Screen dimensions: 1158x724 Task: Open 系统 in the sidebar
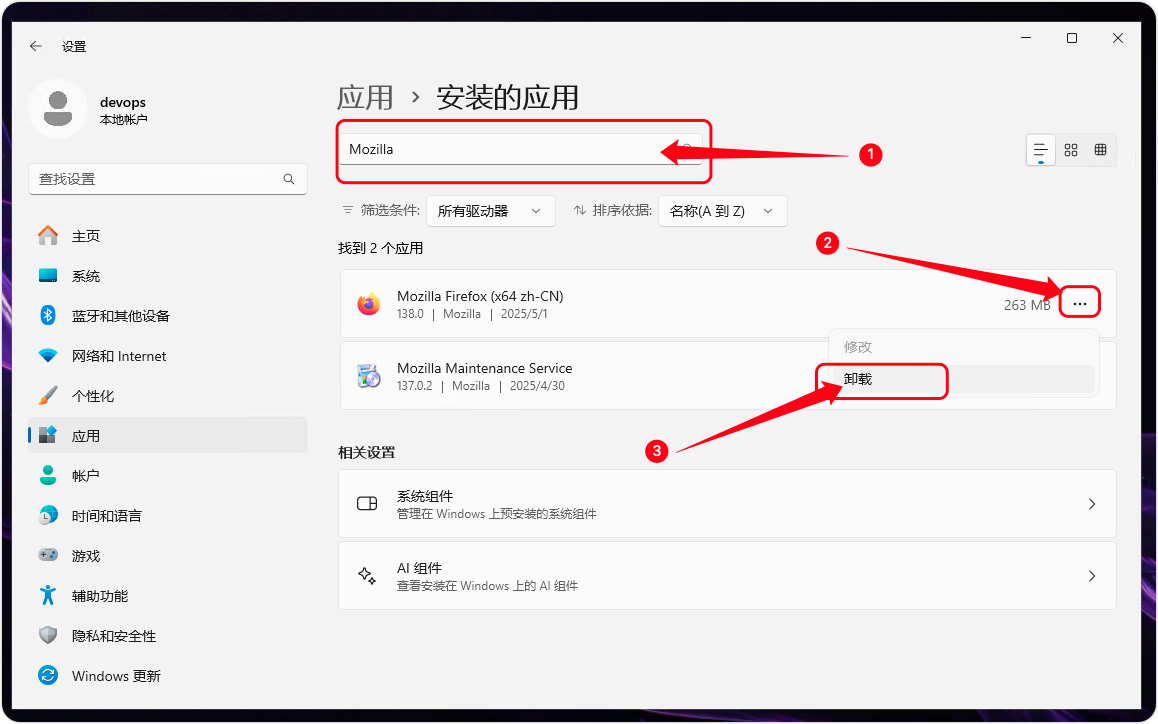(x=168, y=276)
